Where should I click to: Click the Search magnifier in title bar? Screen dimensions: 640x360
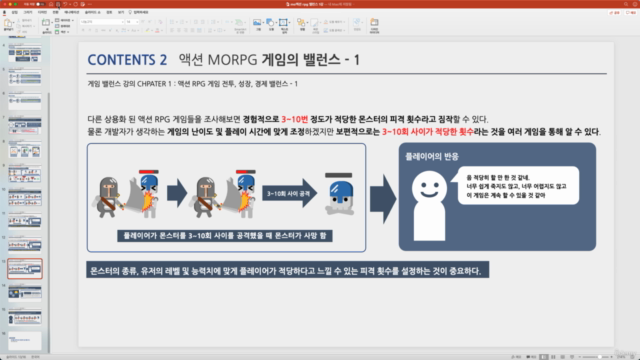(626, 4)
